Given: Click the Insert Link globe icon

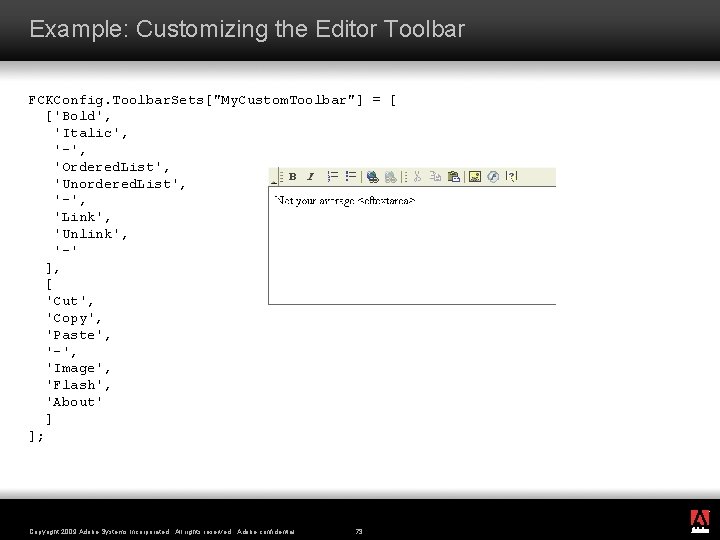Looking at the screenshot, I should (x=372, y=177).
